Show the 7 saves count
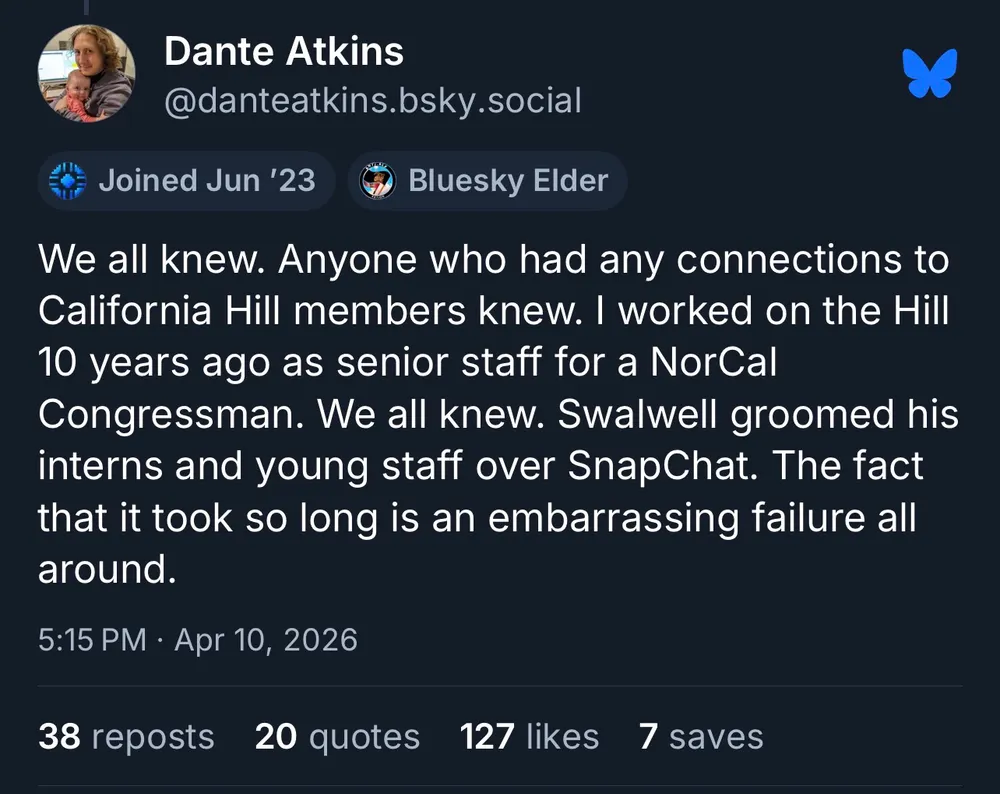Image resolution: width=1000 pixels, height=794 pixels. 701,737
